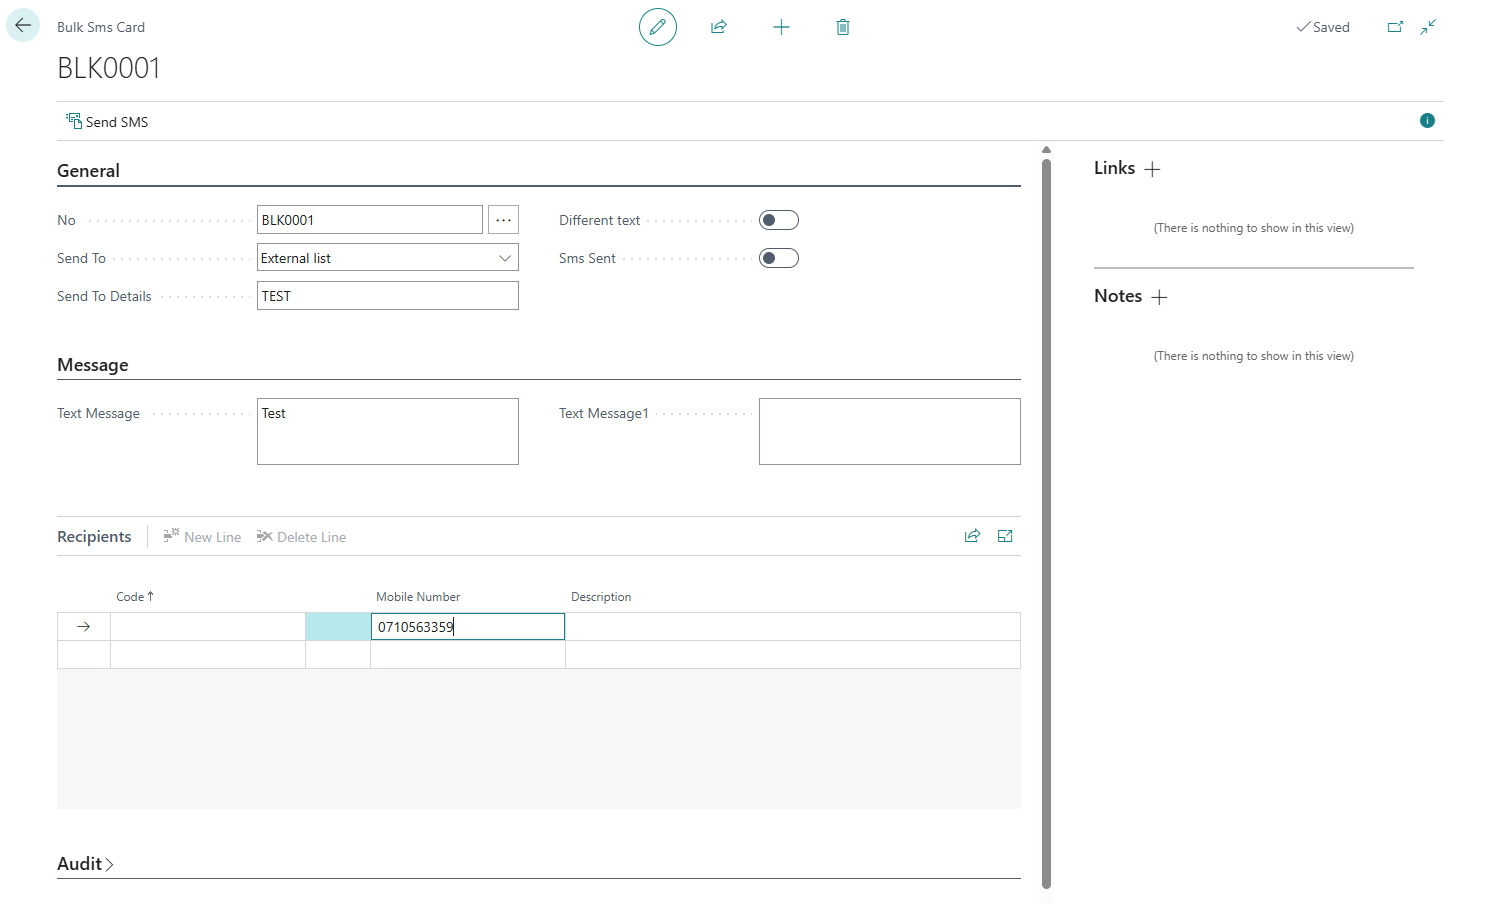
Task: Click the BLK0001 page title
Action: (109, 68)
